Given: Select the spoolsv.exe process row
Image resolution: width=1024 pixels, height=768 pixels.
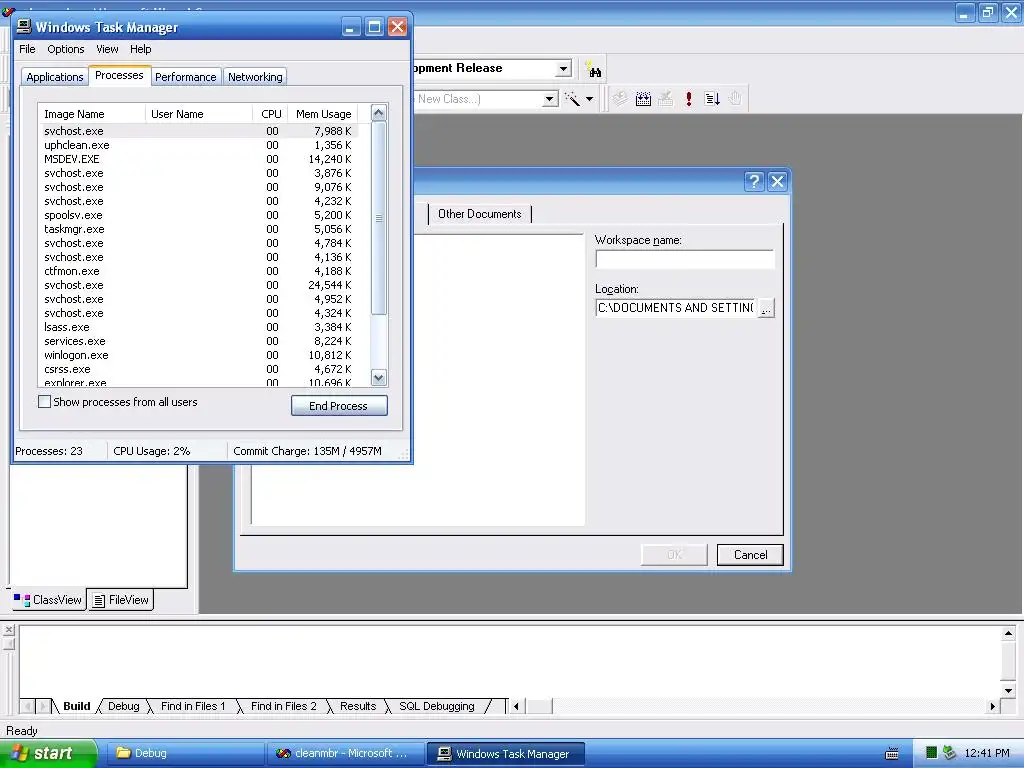Looking at the screenshot, I should tap(199, 215).
